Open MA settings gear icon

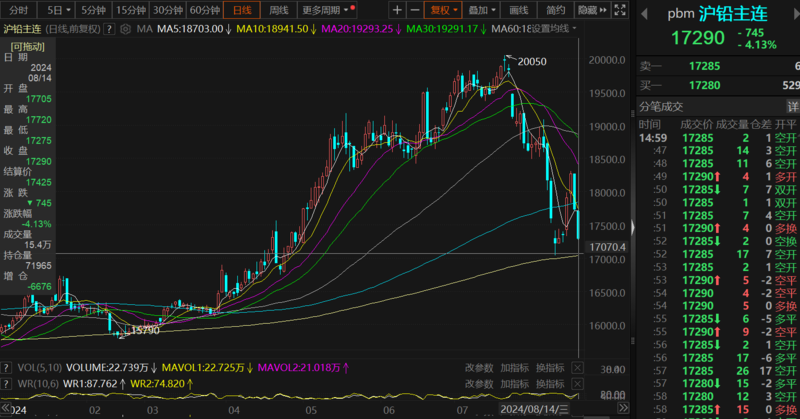127,29
